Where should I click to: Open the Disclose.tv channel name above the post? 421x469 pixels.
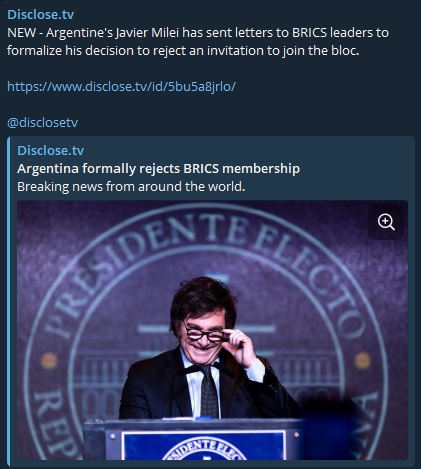pyautogui.click(x=40, y=14)
